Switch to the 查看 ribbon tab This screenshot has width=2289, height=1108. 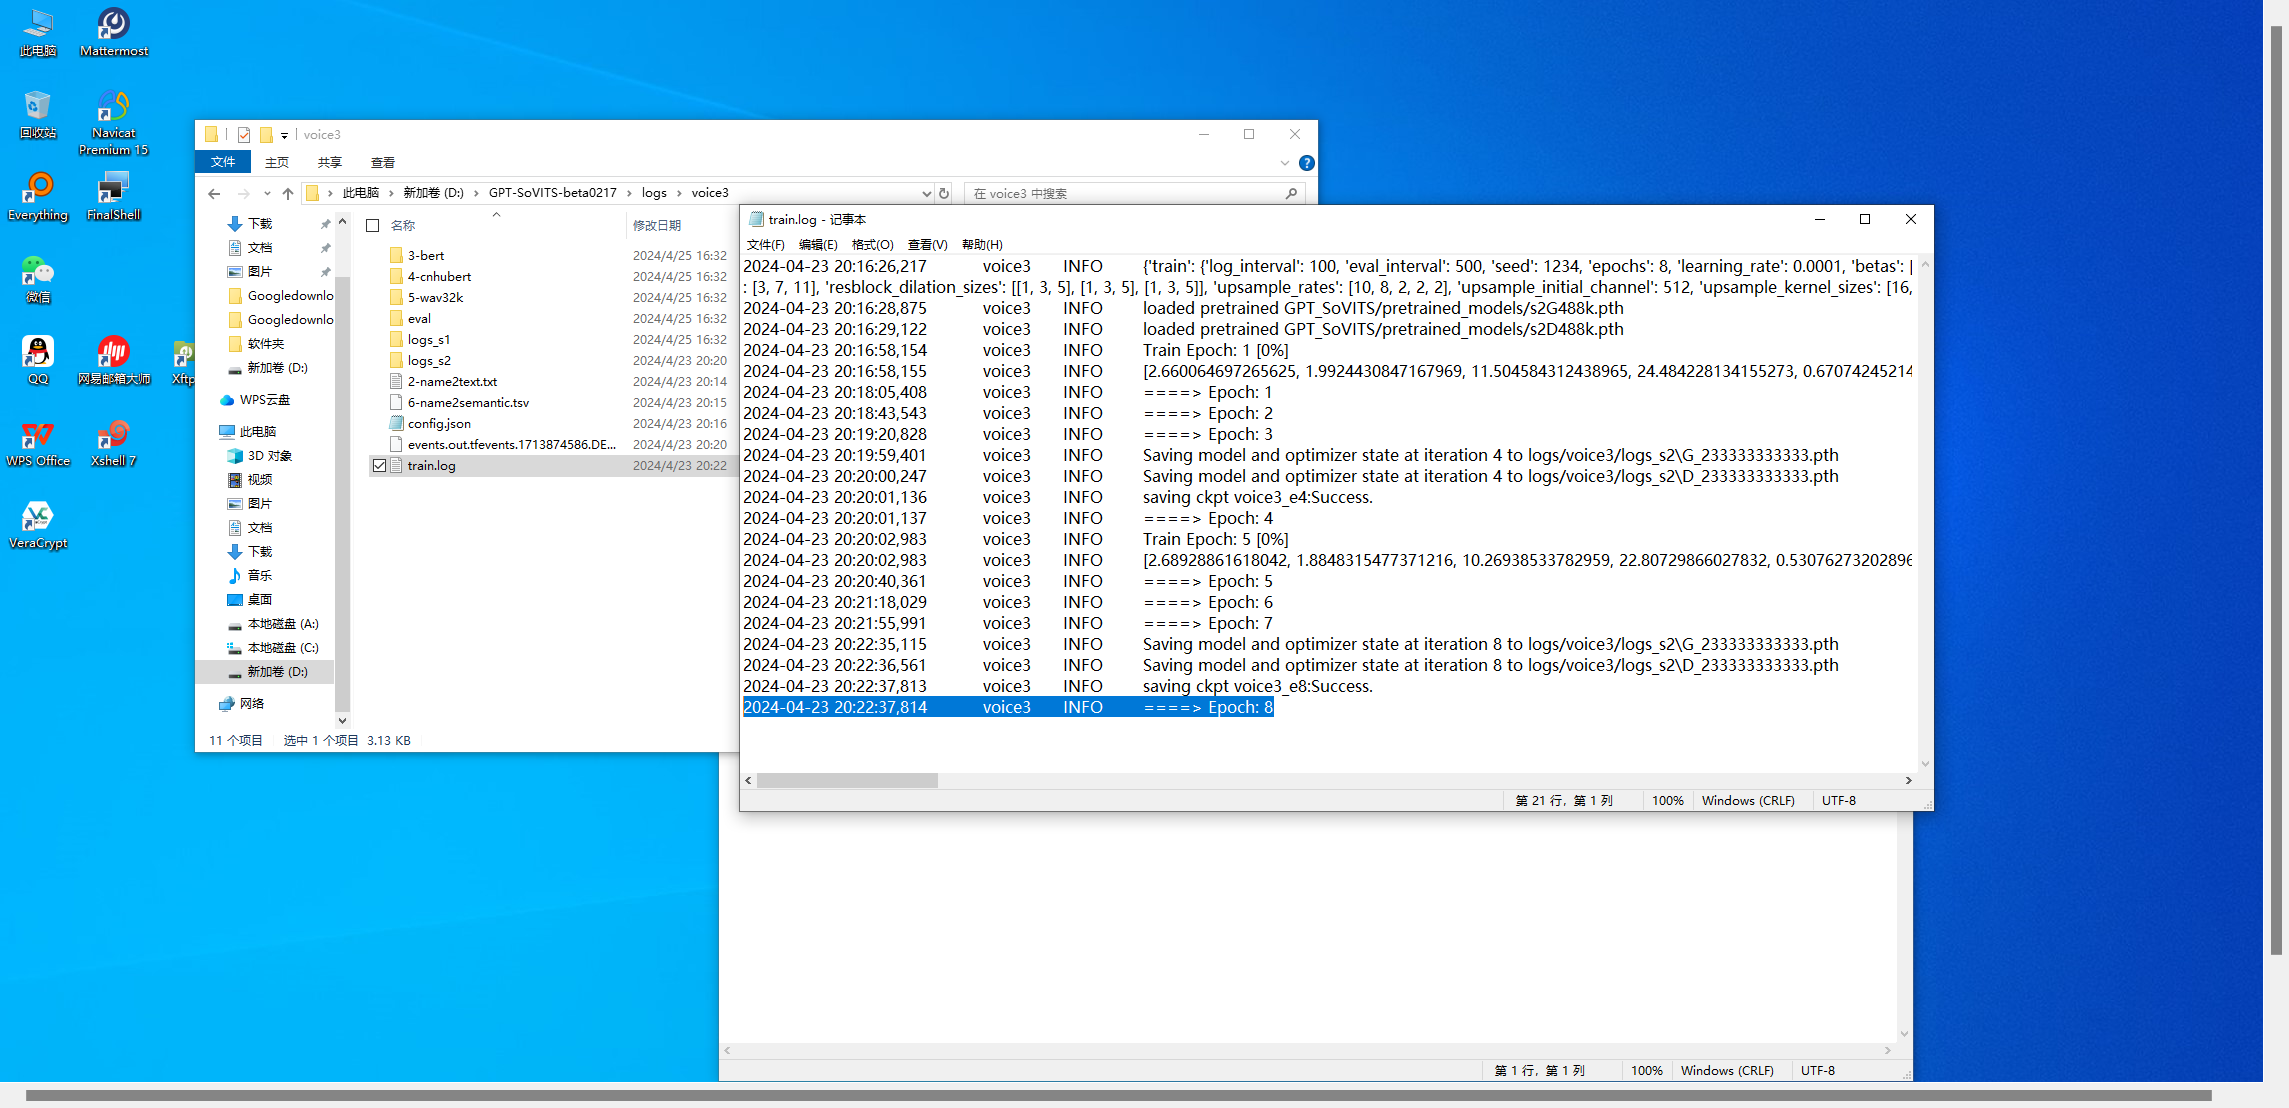click(382, 162)
